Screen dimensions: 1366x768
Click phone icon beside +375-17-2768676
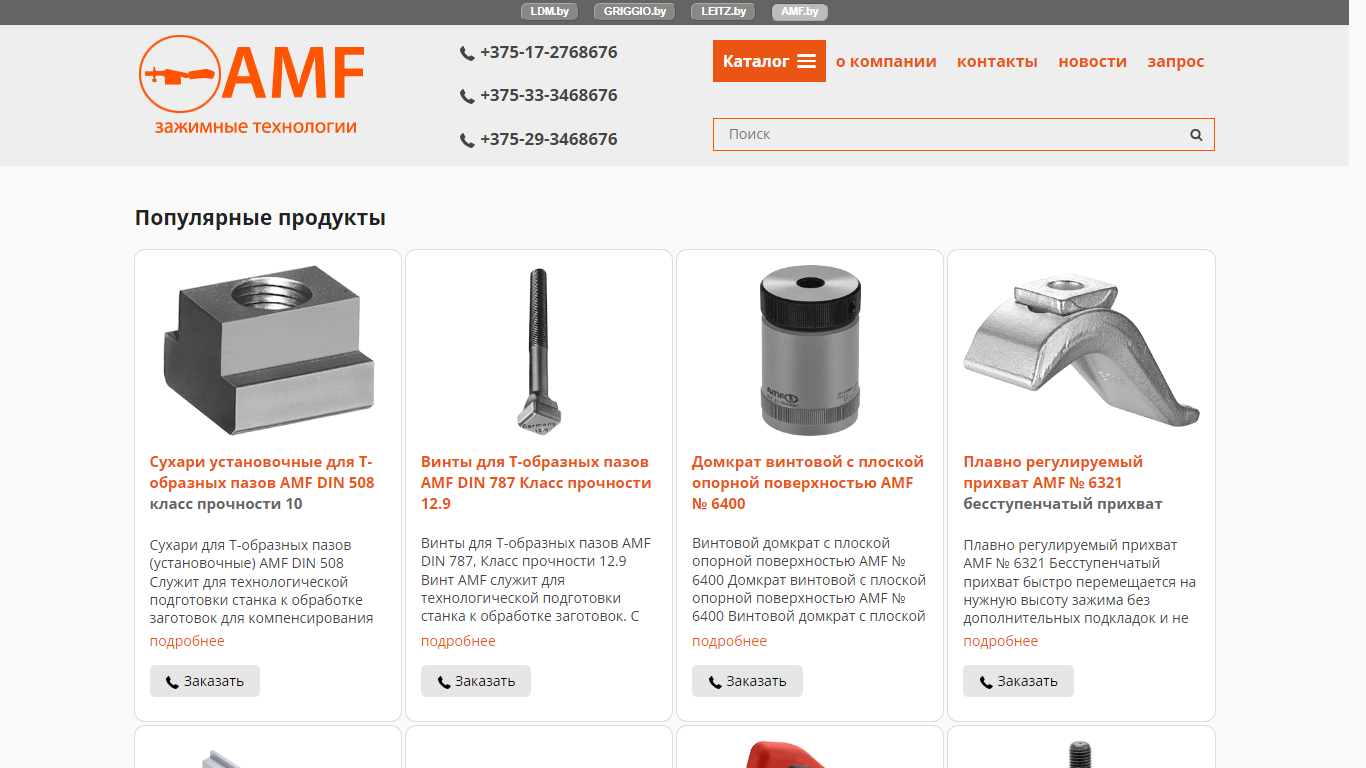coord(467,54)
